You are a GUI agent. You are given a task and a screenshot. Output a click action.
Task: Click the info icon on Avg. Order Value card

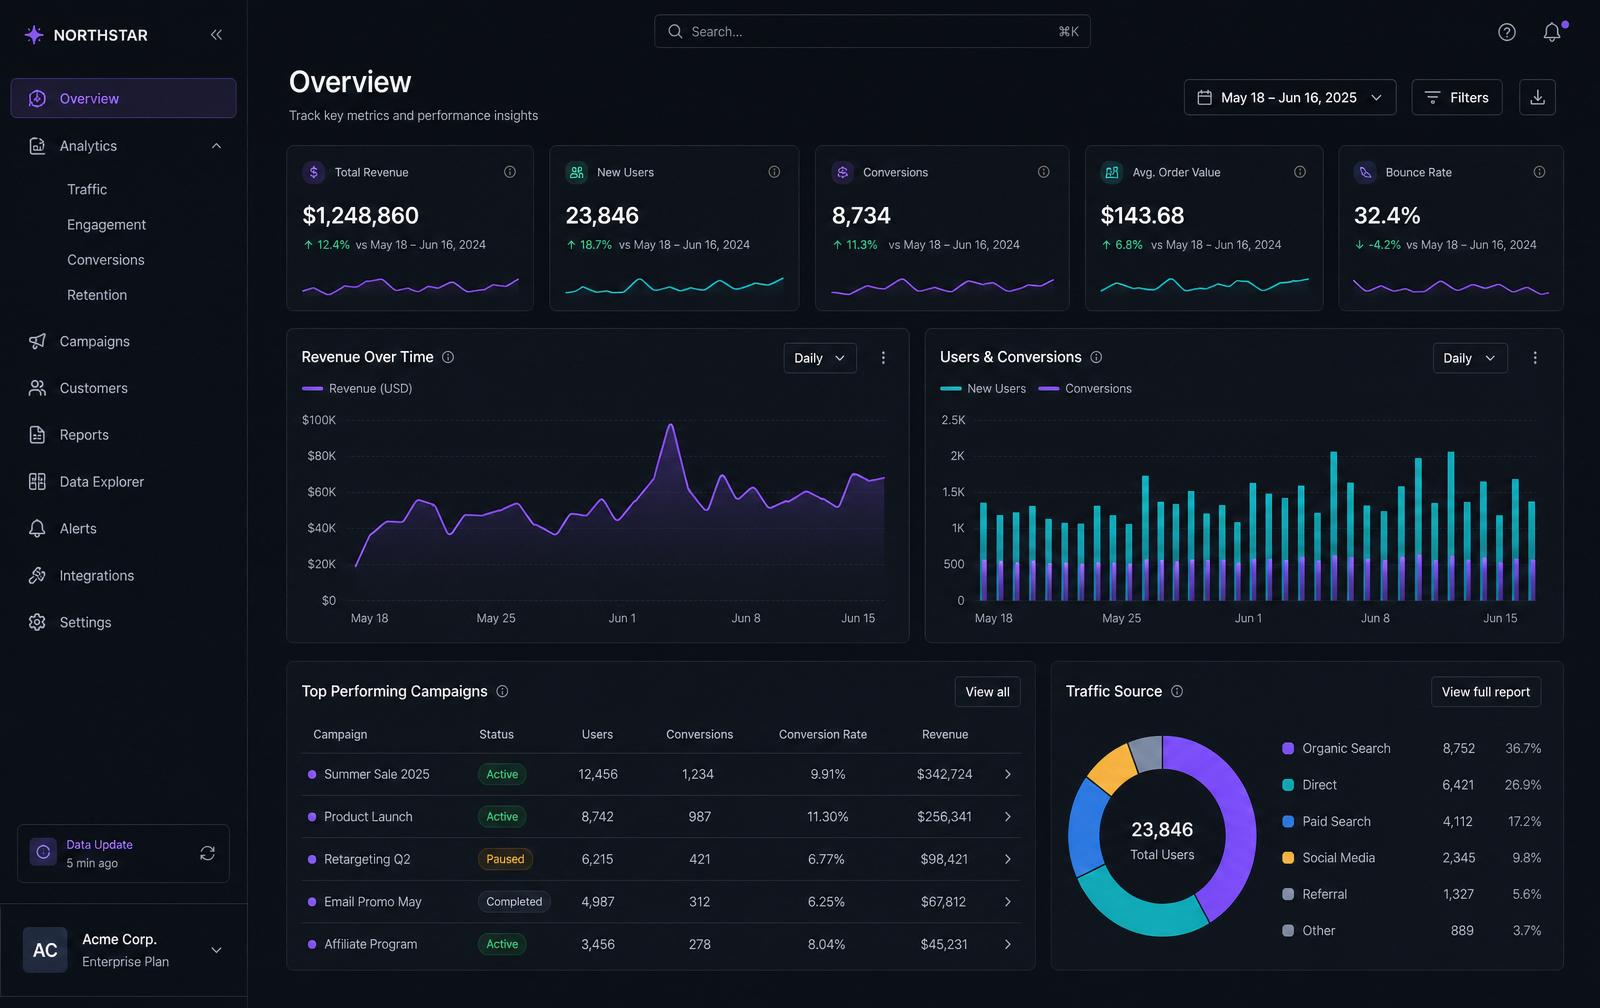(1299, 172)
